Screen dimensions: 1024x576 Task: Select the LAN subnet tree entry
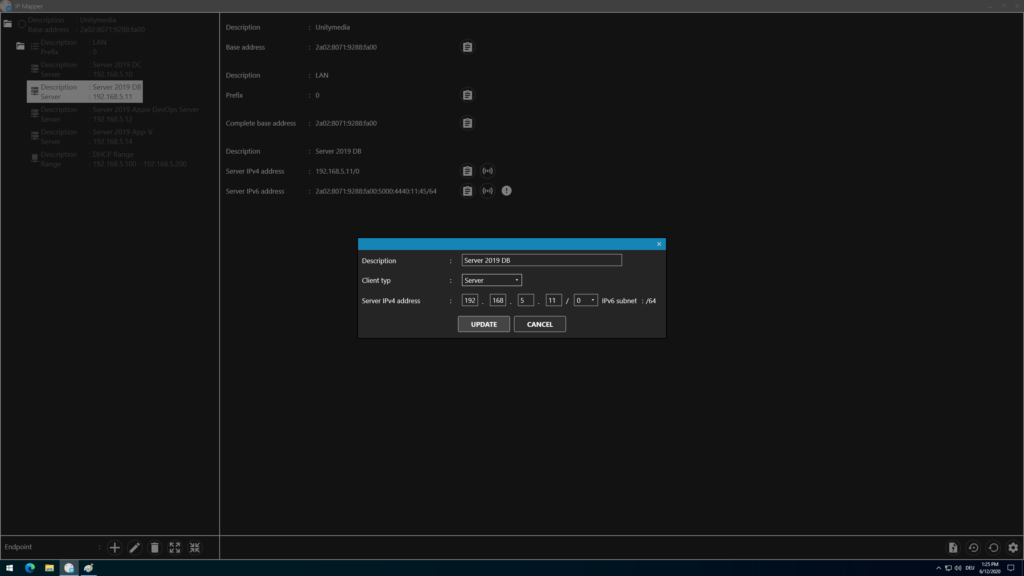coord(69,47)
